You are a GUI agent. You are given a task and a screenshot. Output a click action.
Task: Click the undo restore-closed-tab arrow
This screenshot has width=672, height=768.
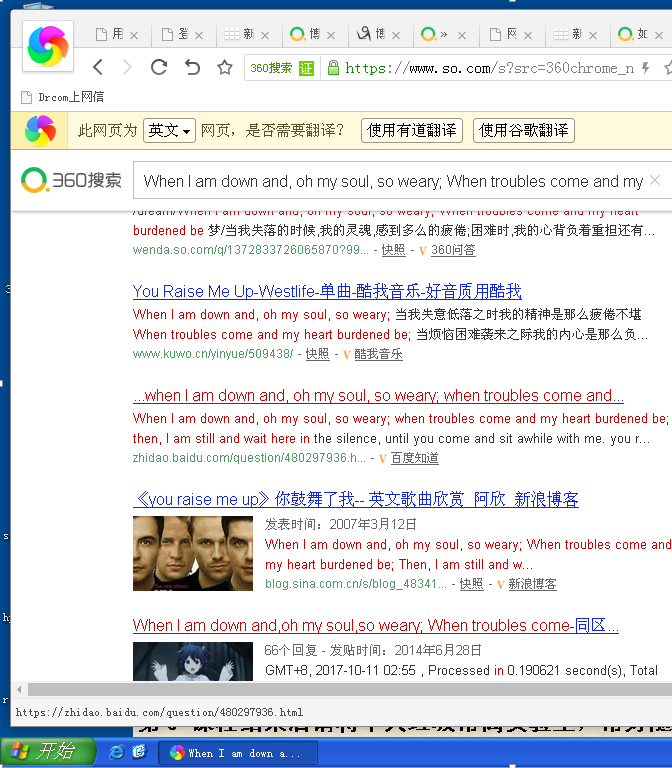(192, 67)
